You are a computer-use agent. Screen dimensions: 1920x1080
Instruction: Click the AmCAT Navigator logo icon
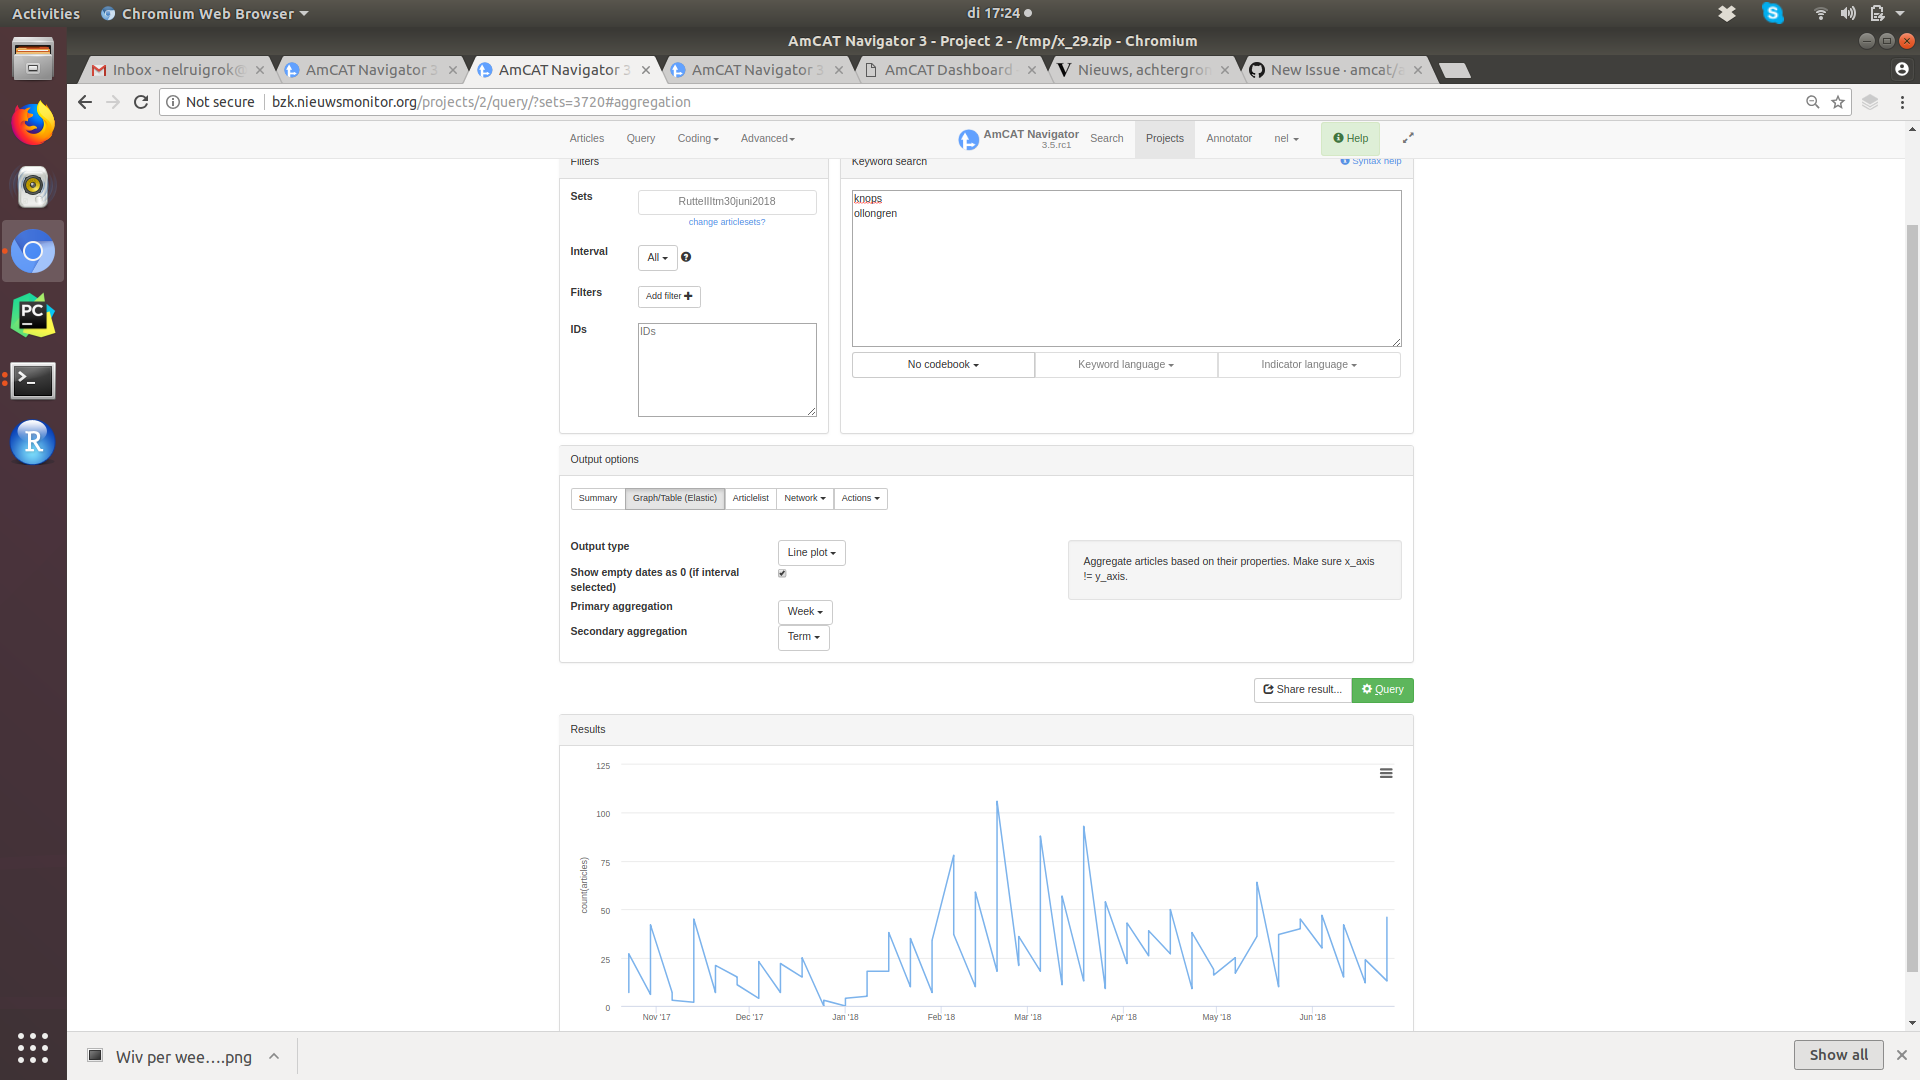968,140
